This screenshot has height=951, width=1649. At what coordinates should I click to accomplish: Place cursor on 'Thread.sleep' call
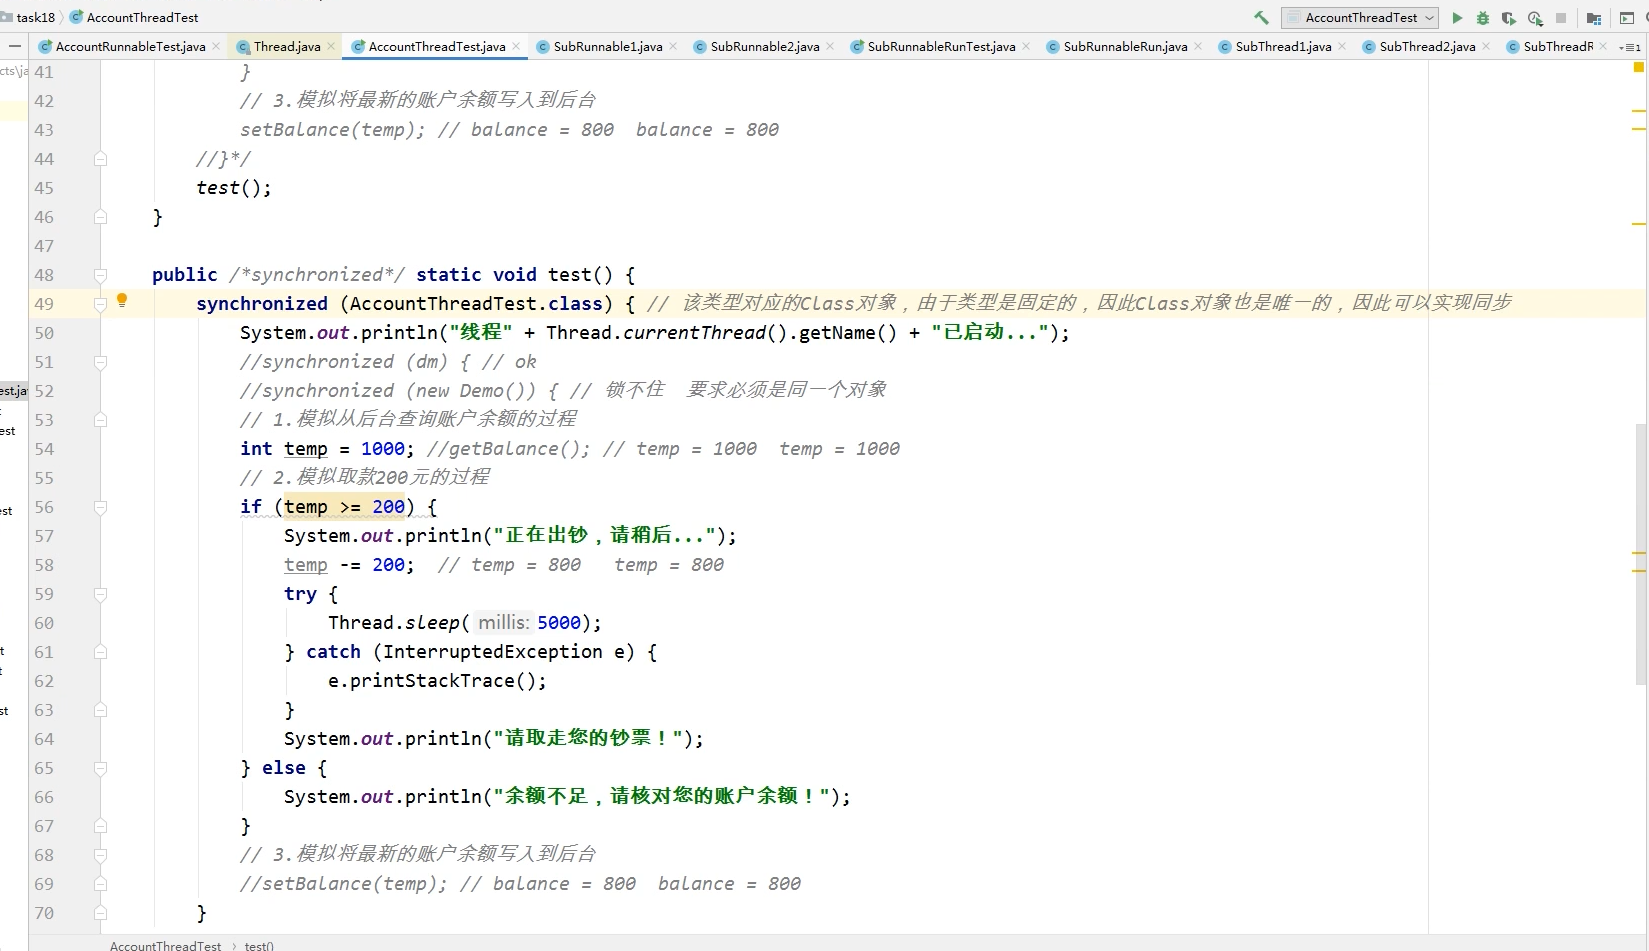pyautogui.click(x=394, y=623)
